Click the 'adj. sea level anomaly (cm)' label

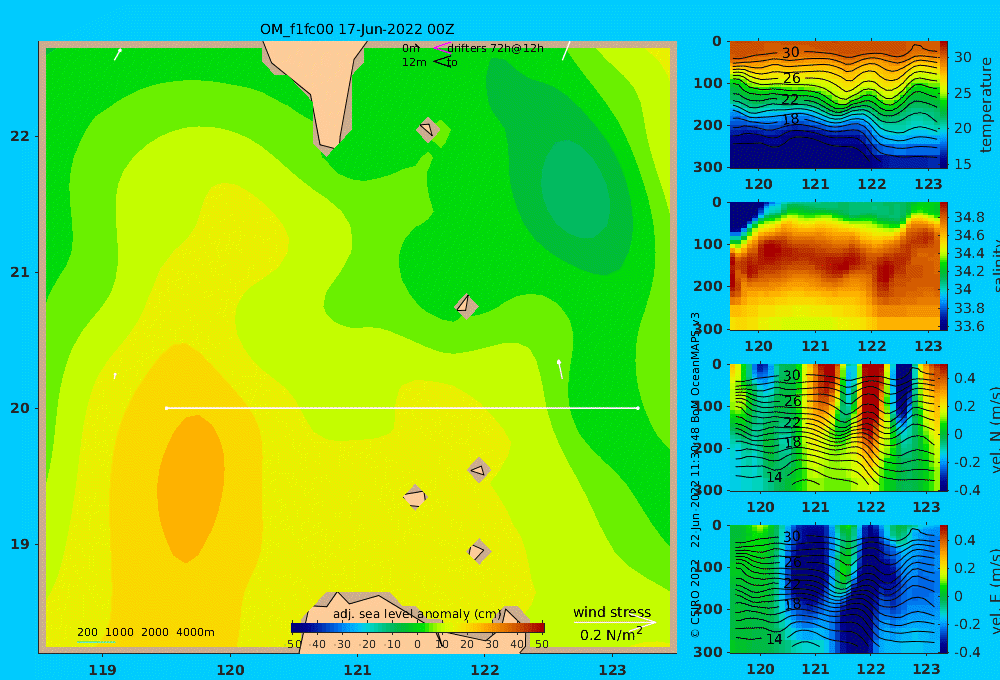[417, 614]
